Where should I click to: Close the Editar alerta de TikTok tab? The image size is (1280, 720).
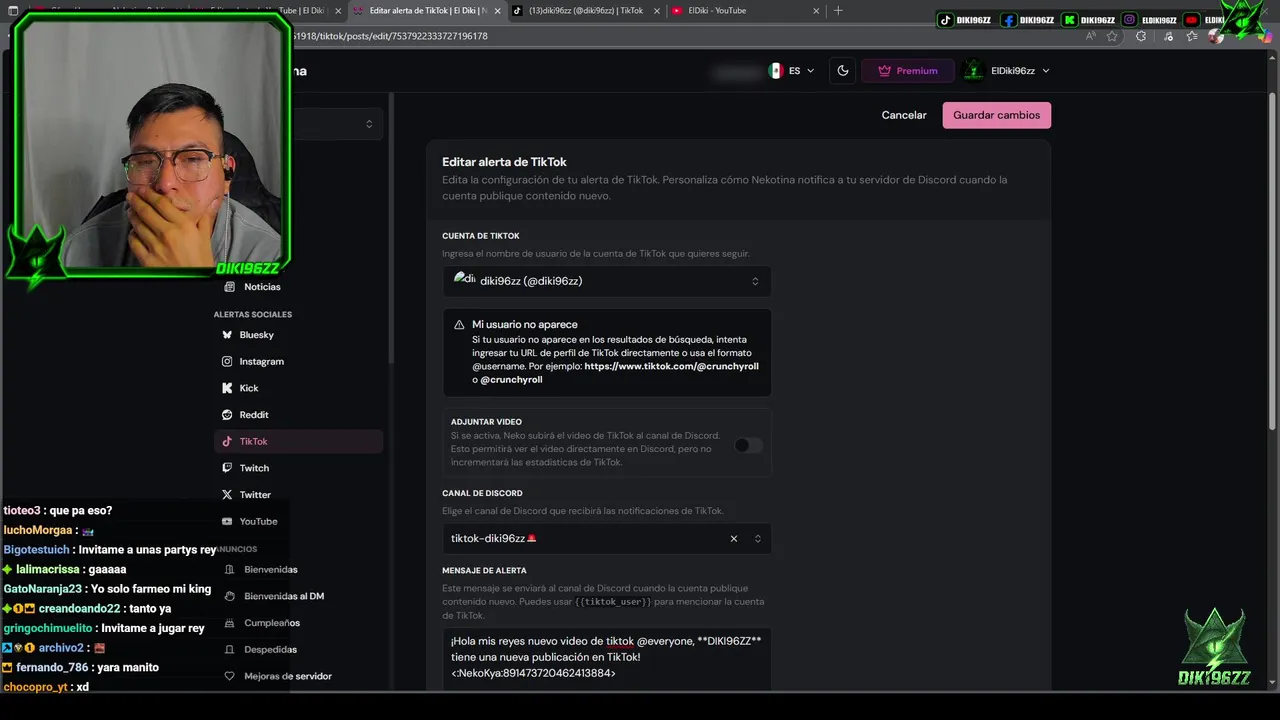(497, 11)
